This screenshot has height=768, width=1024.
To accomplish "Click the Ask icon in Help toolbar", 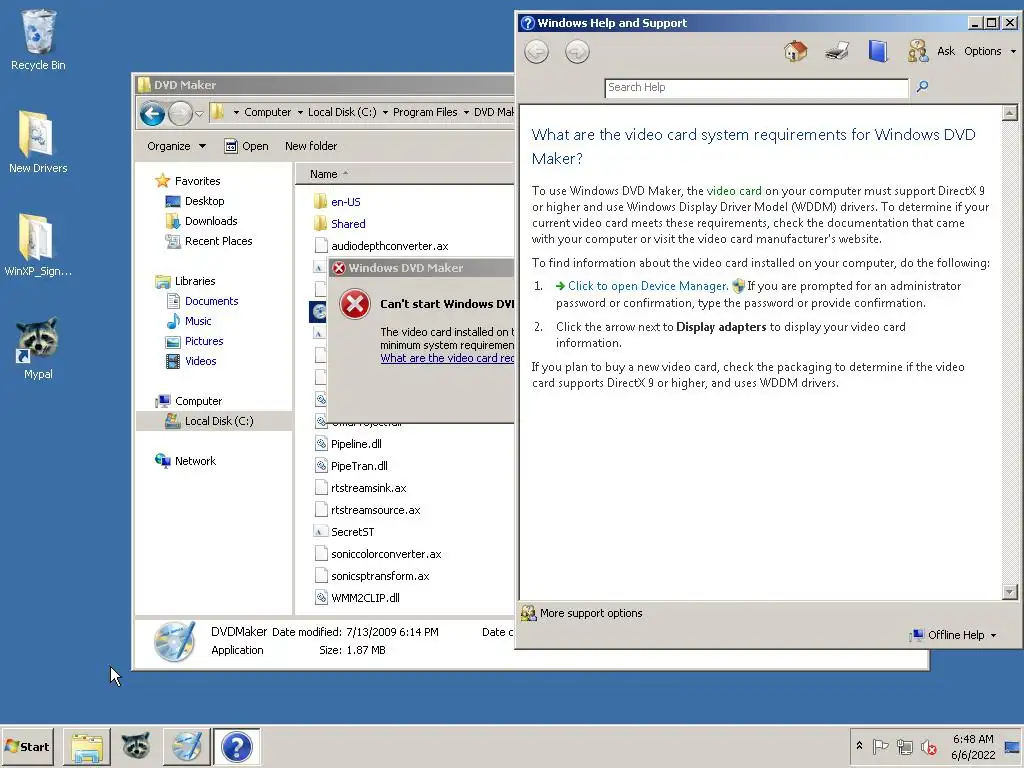I will 918,51.
